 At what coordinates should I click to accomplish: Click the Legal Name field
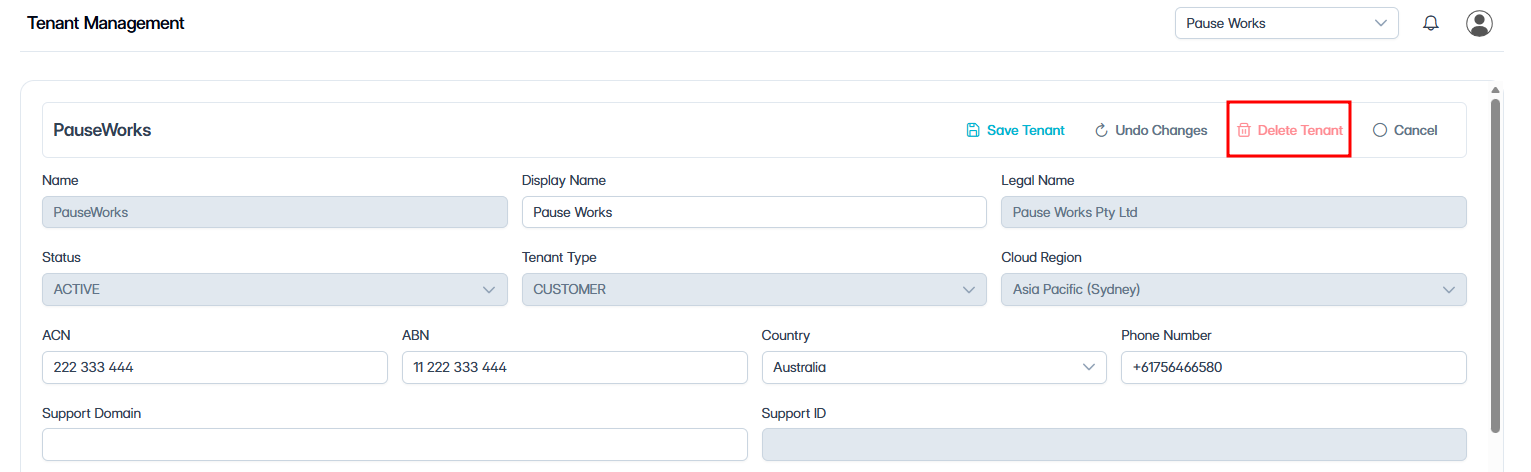click(1233, 212)
